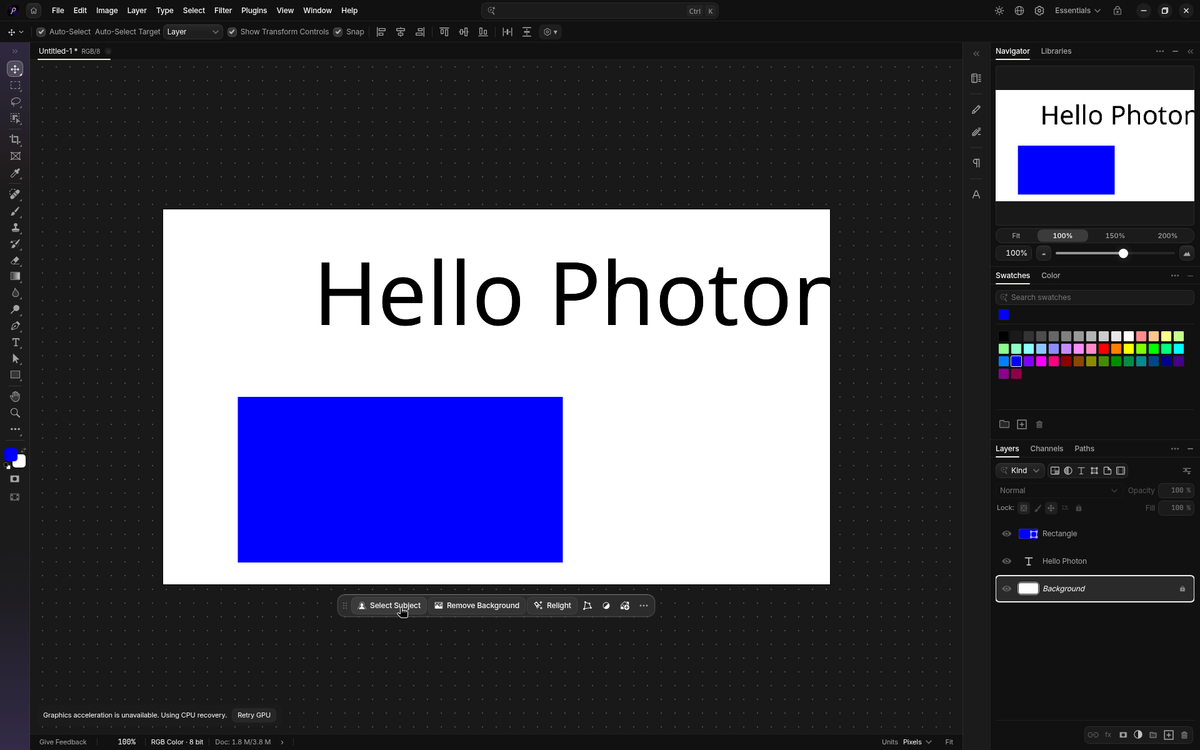The height and width of the screenshot is (750, 1200).
Task: Open the new adjustment layer icon
Action: (x=1138, y=735)
